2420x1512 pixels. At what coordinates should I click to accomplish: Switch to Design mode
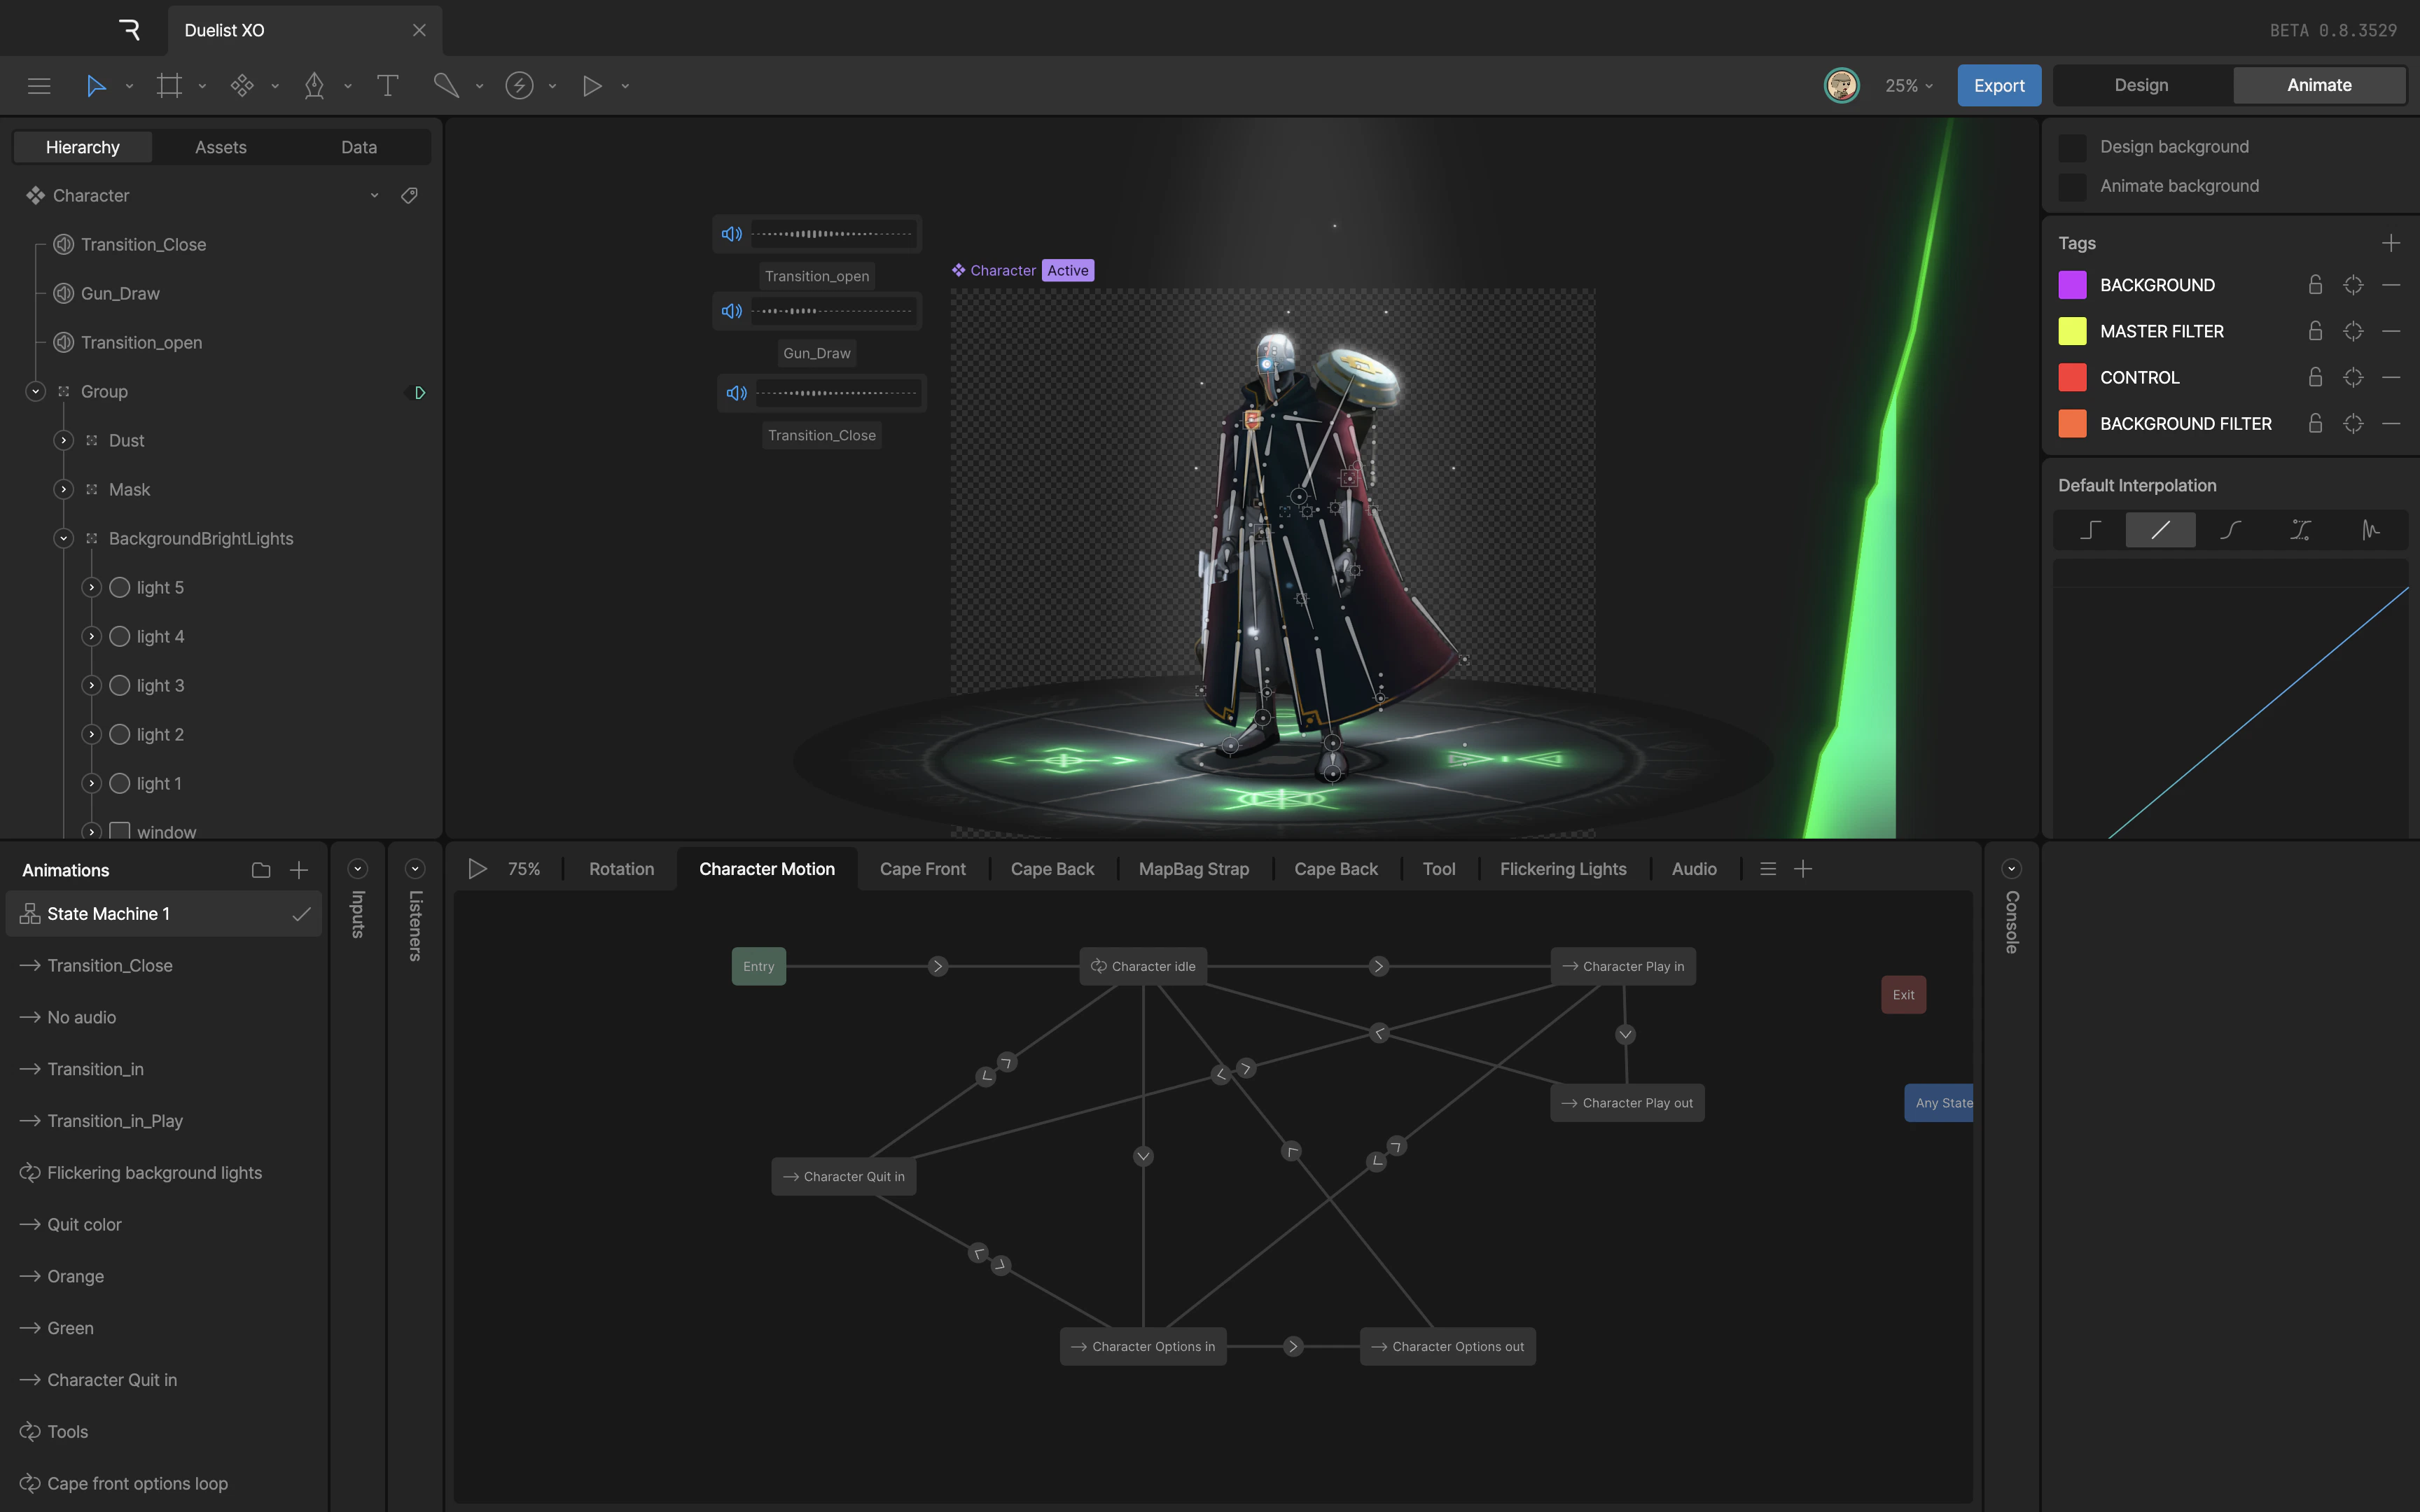click(2141, 85)
